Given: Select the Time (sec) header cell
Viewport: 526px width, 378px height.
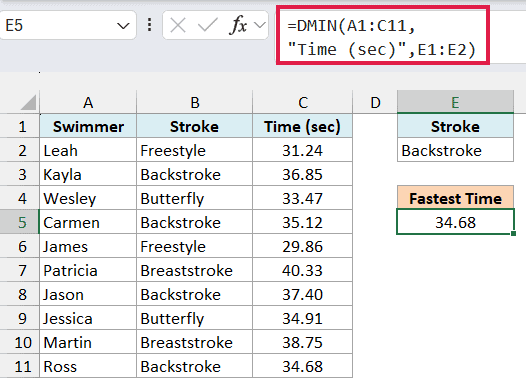Looking at the screenshot, I should 303,126.
